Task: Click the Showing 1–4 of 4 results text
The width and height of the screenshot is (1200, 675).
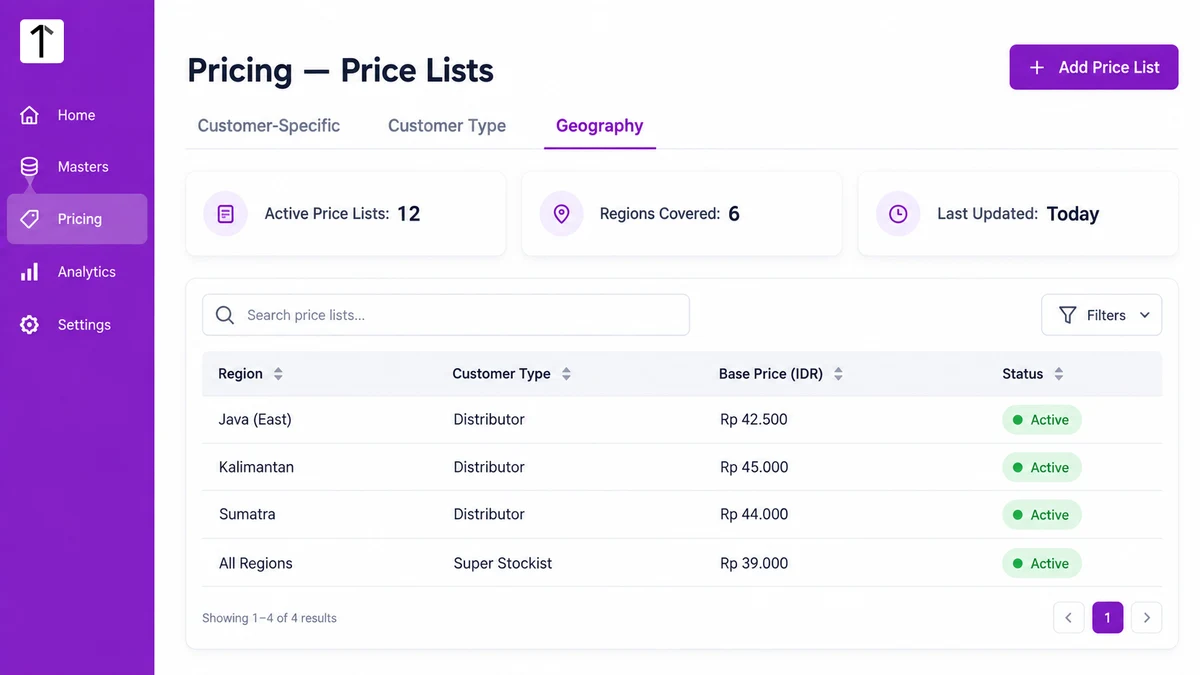Action: (270, 618)
